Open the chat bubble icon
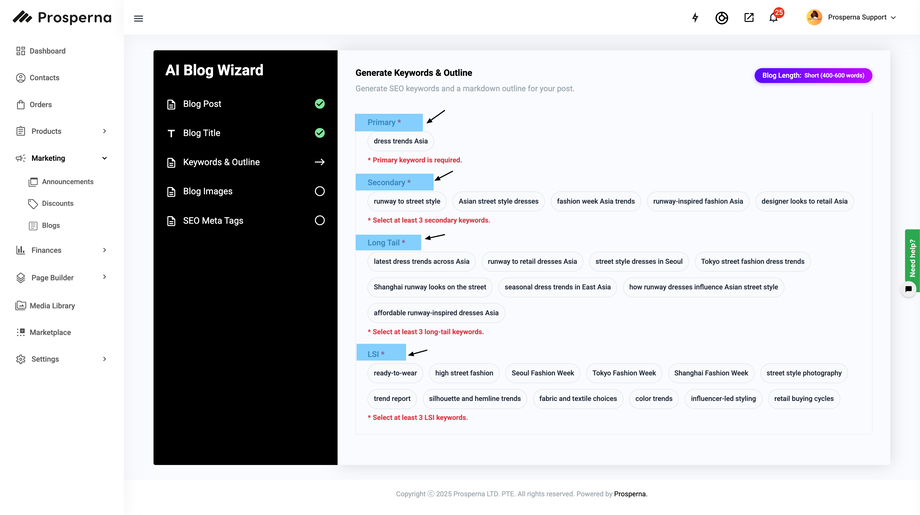Screen dimensions: 920x515 908,289
